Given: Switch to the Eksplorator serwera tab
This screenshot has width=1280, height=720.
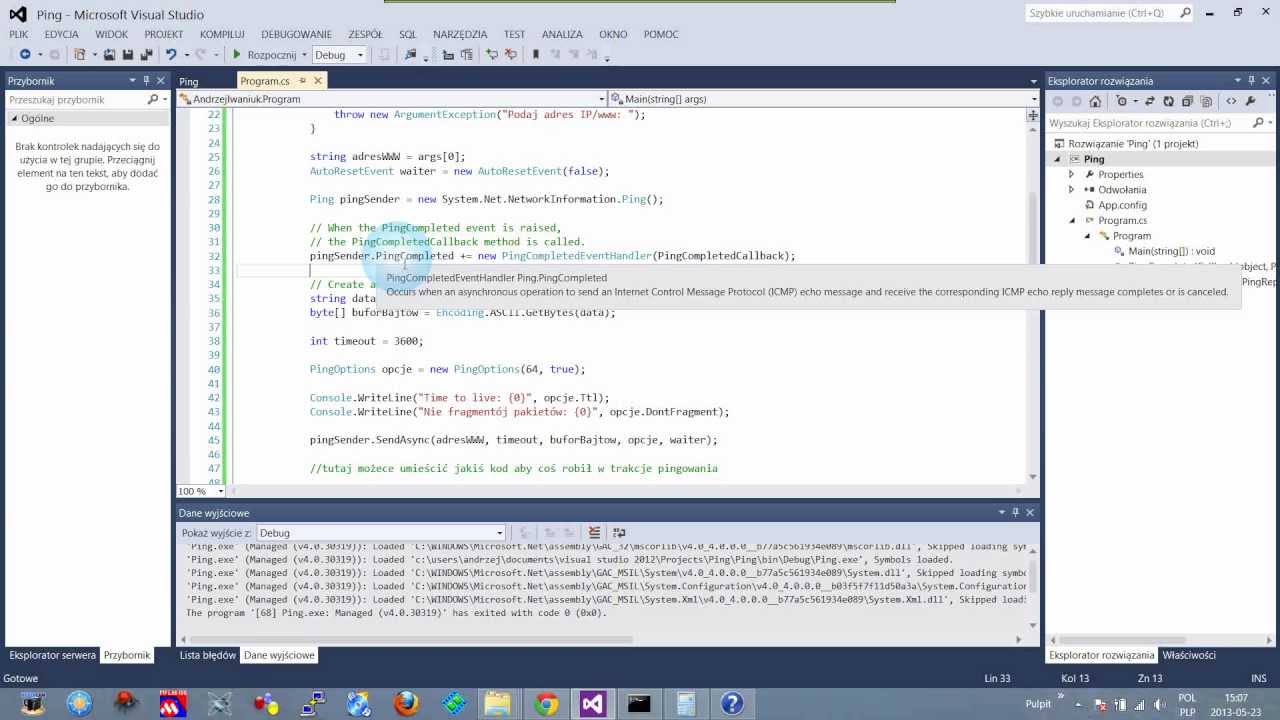Looking at the screenshot, I should point(53,655).
